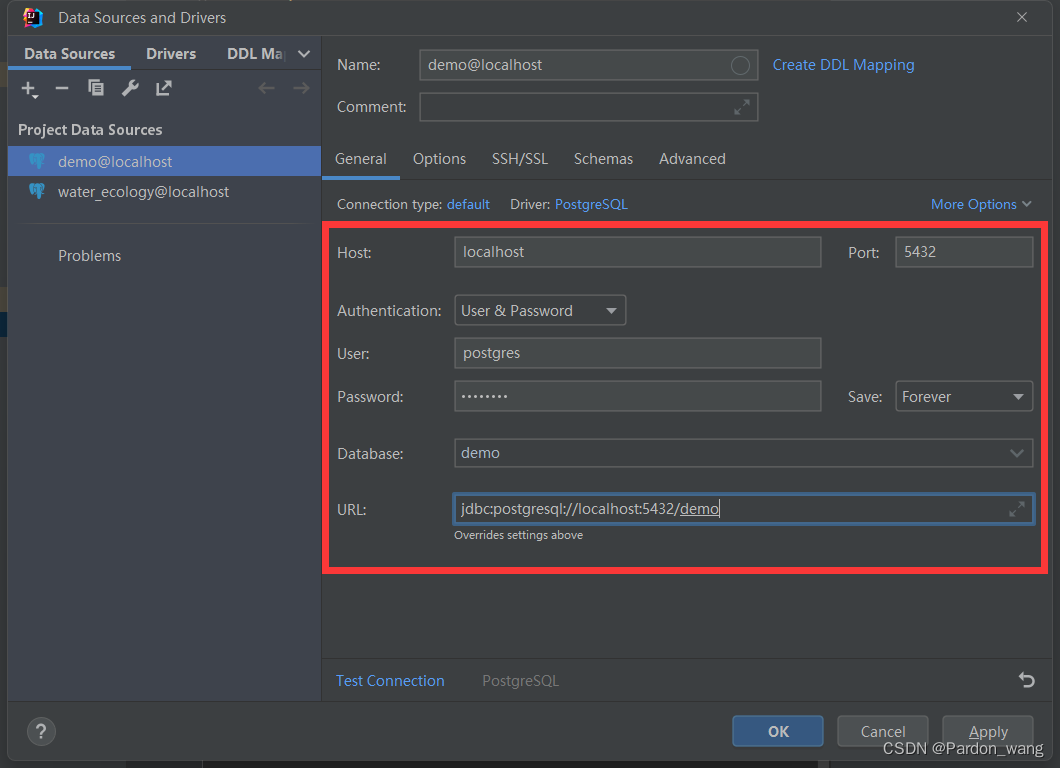Select the Options tab

(439, 159)
